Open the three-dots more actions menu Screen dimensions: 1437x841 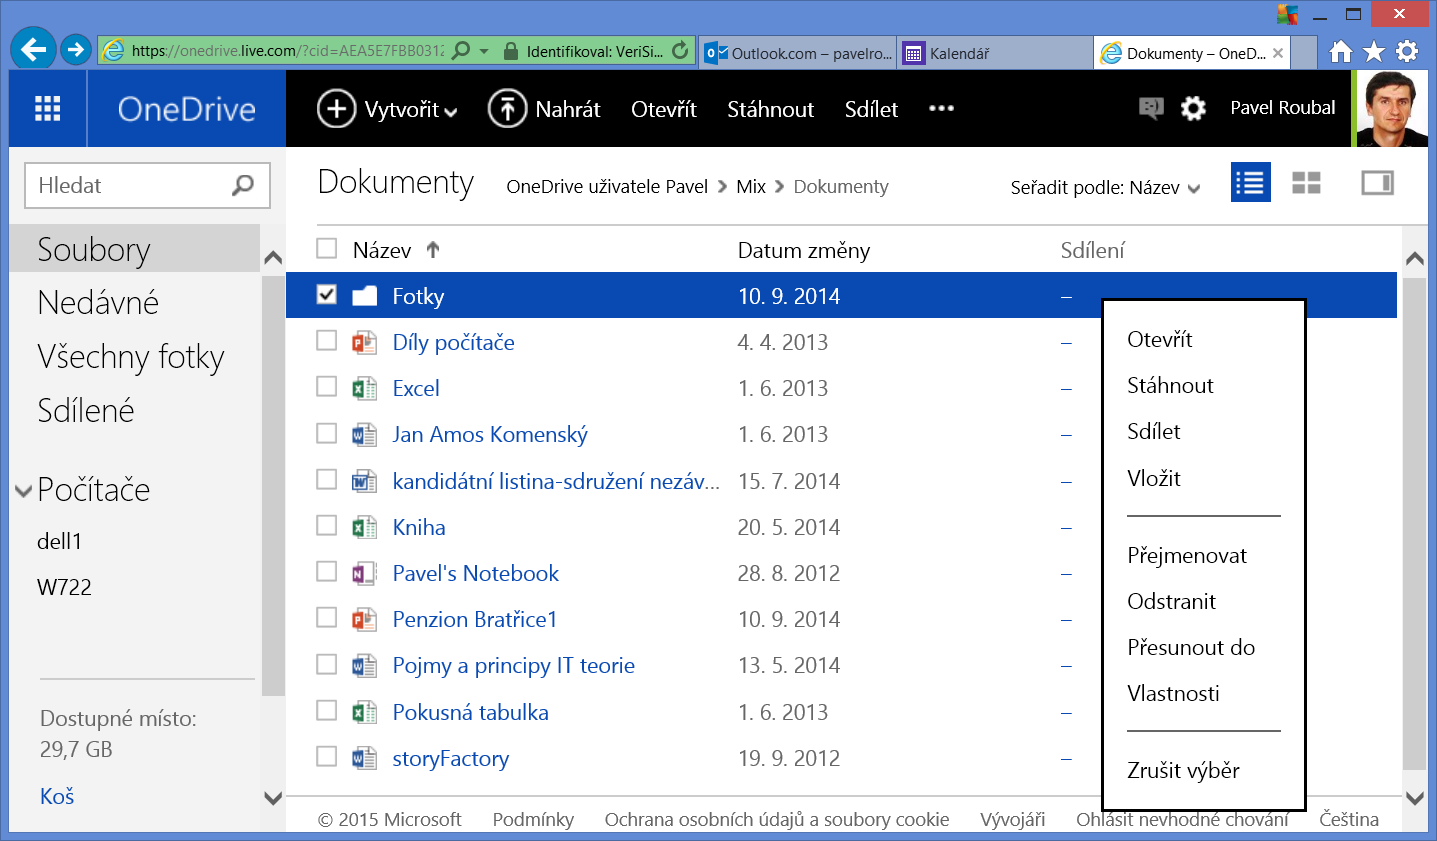click(941, 108)
